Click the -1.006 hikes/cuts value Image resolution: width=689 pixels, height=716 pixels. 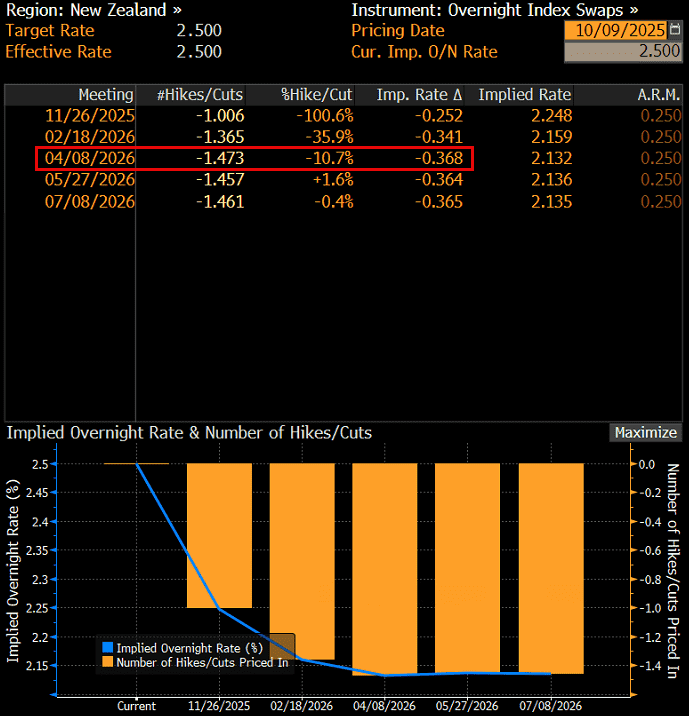point(220,116)
